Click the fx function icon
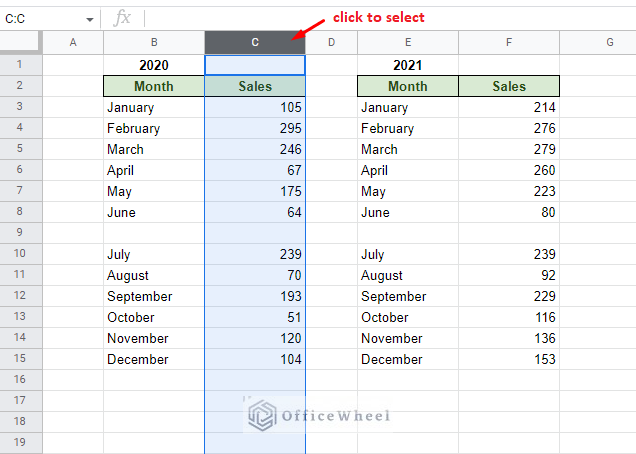Image resolution: width=636 pixels, height=454 pixels. click(122, 19)
